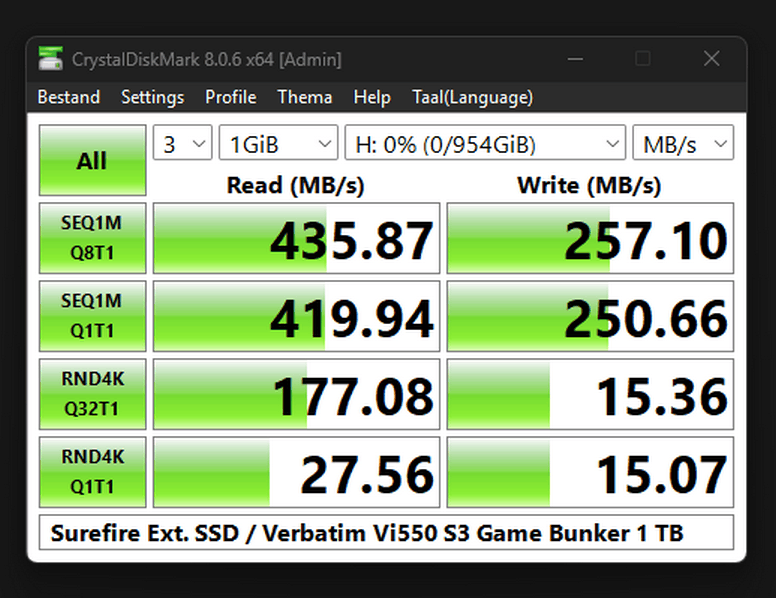
Task: Minimize the CrystalDiskMark window
Action: point(575,59)
